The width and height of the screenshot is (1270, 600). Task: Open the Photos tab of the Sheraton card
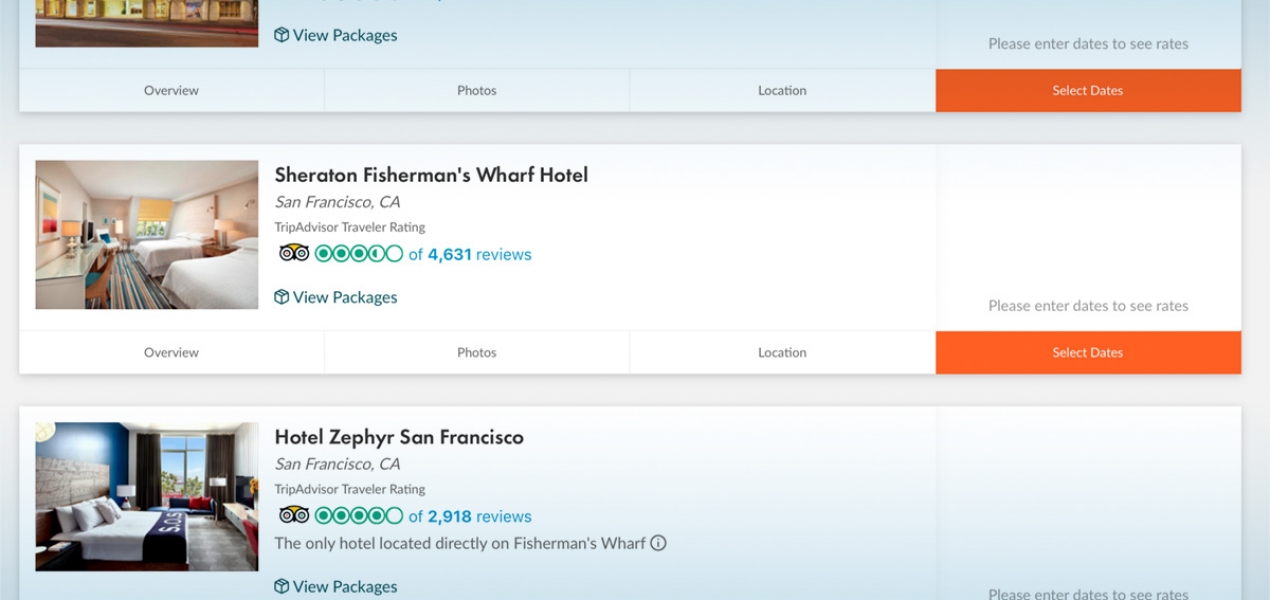point(477,352)
